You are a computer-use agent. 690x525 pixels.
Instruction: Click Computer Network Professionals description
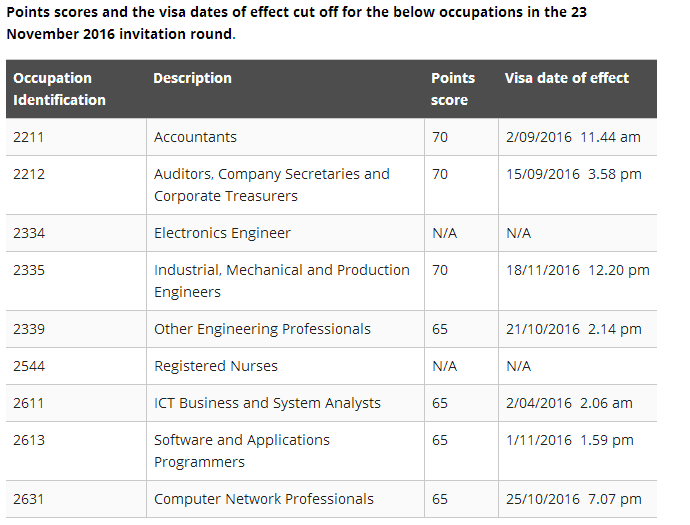click(264, 499)
